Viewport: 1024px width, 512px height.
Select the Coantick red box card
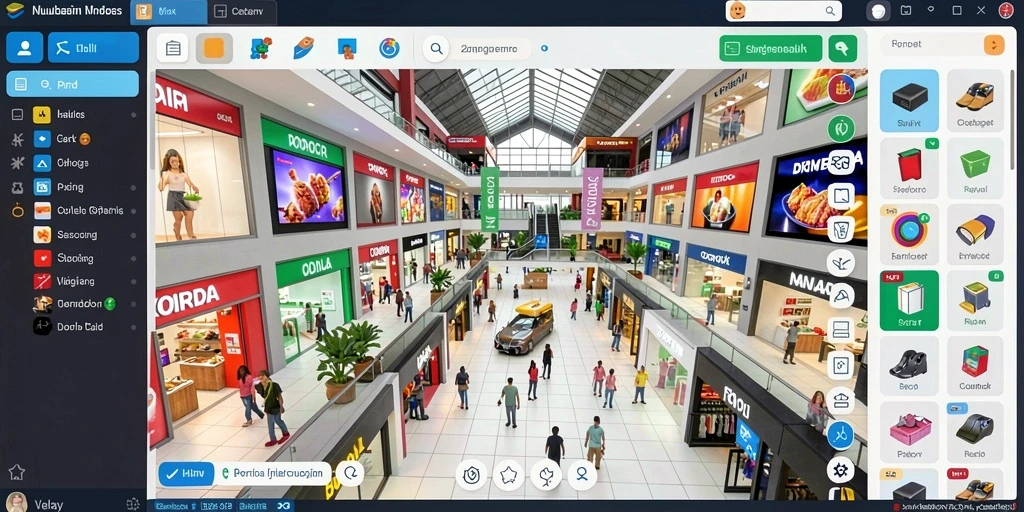tap(975, 366)
